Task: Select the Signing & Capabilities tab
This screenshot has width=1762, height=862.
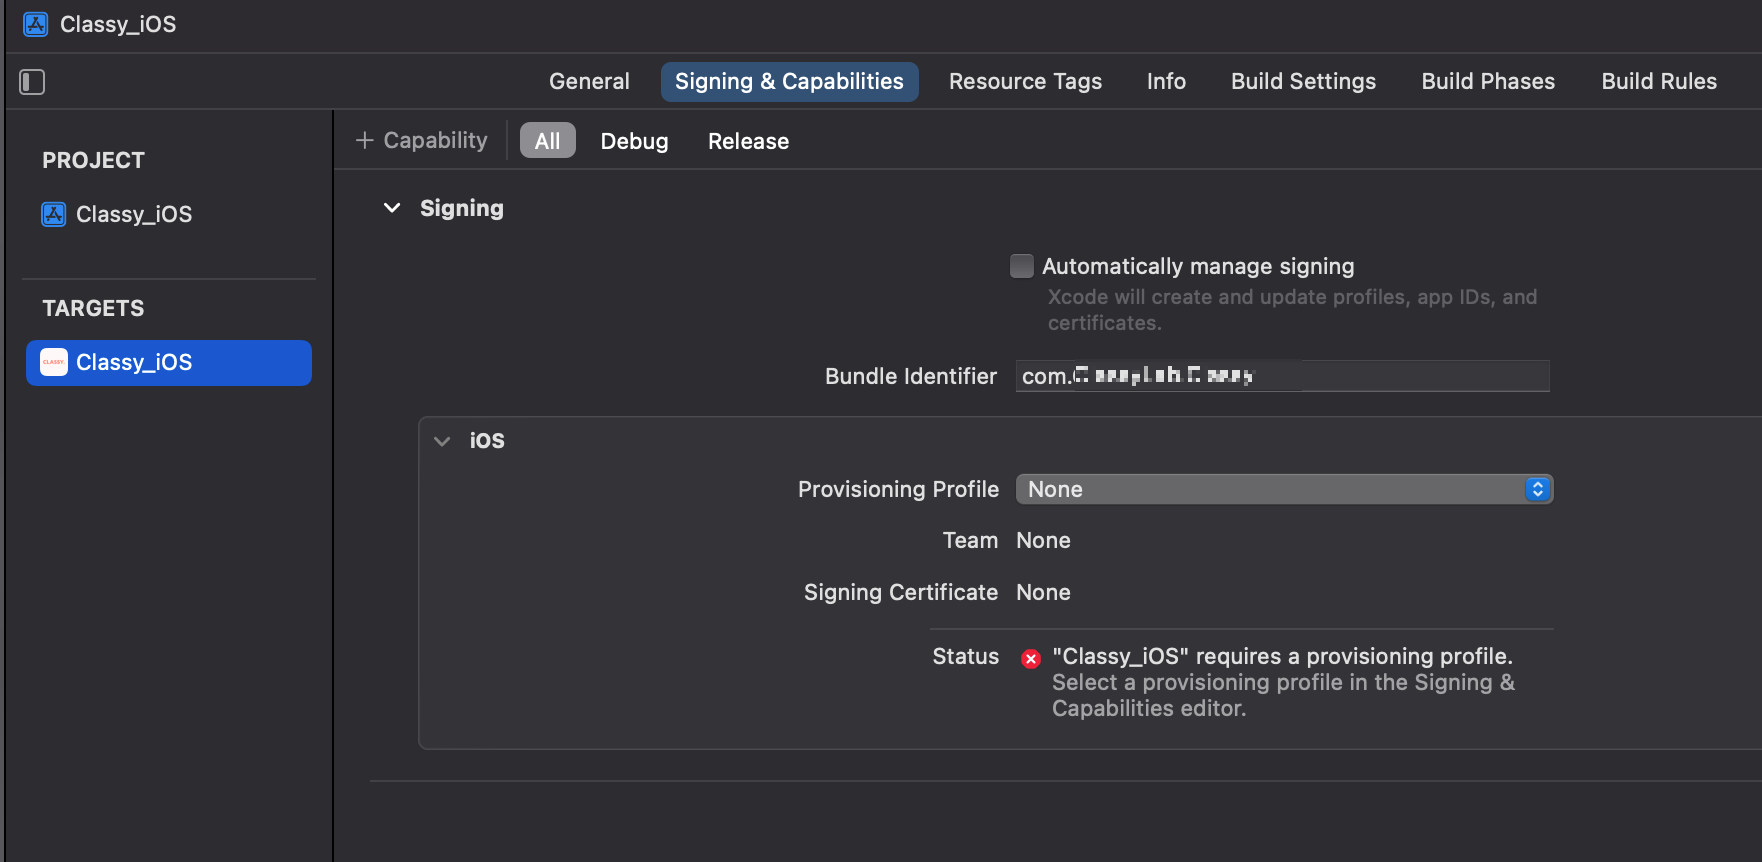Action: (789, 82)
